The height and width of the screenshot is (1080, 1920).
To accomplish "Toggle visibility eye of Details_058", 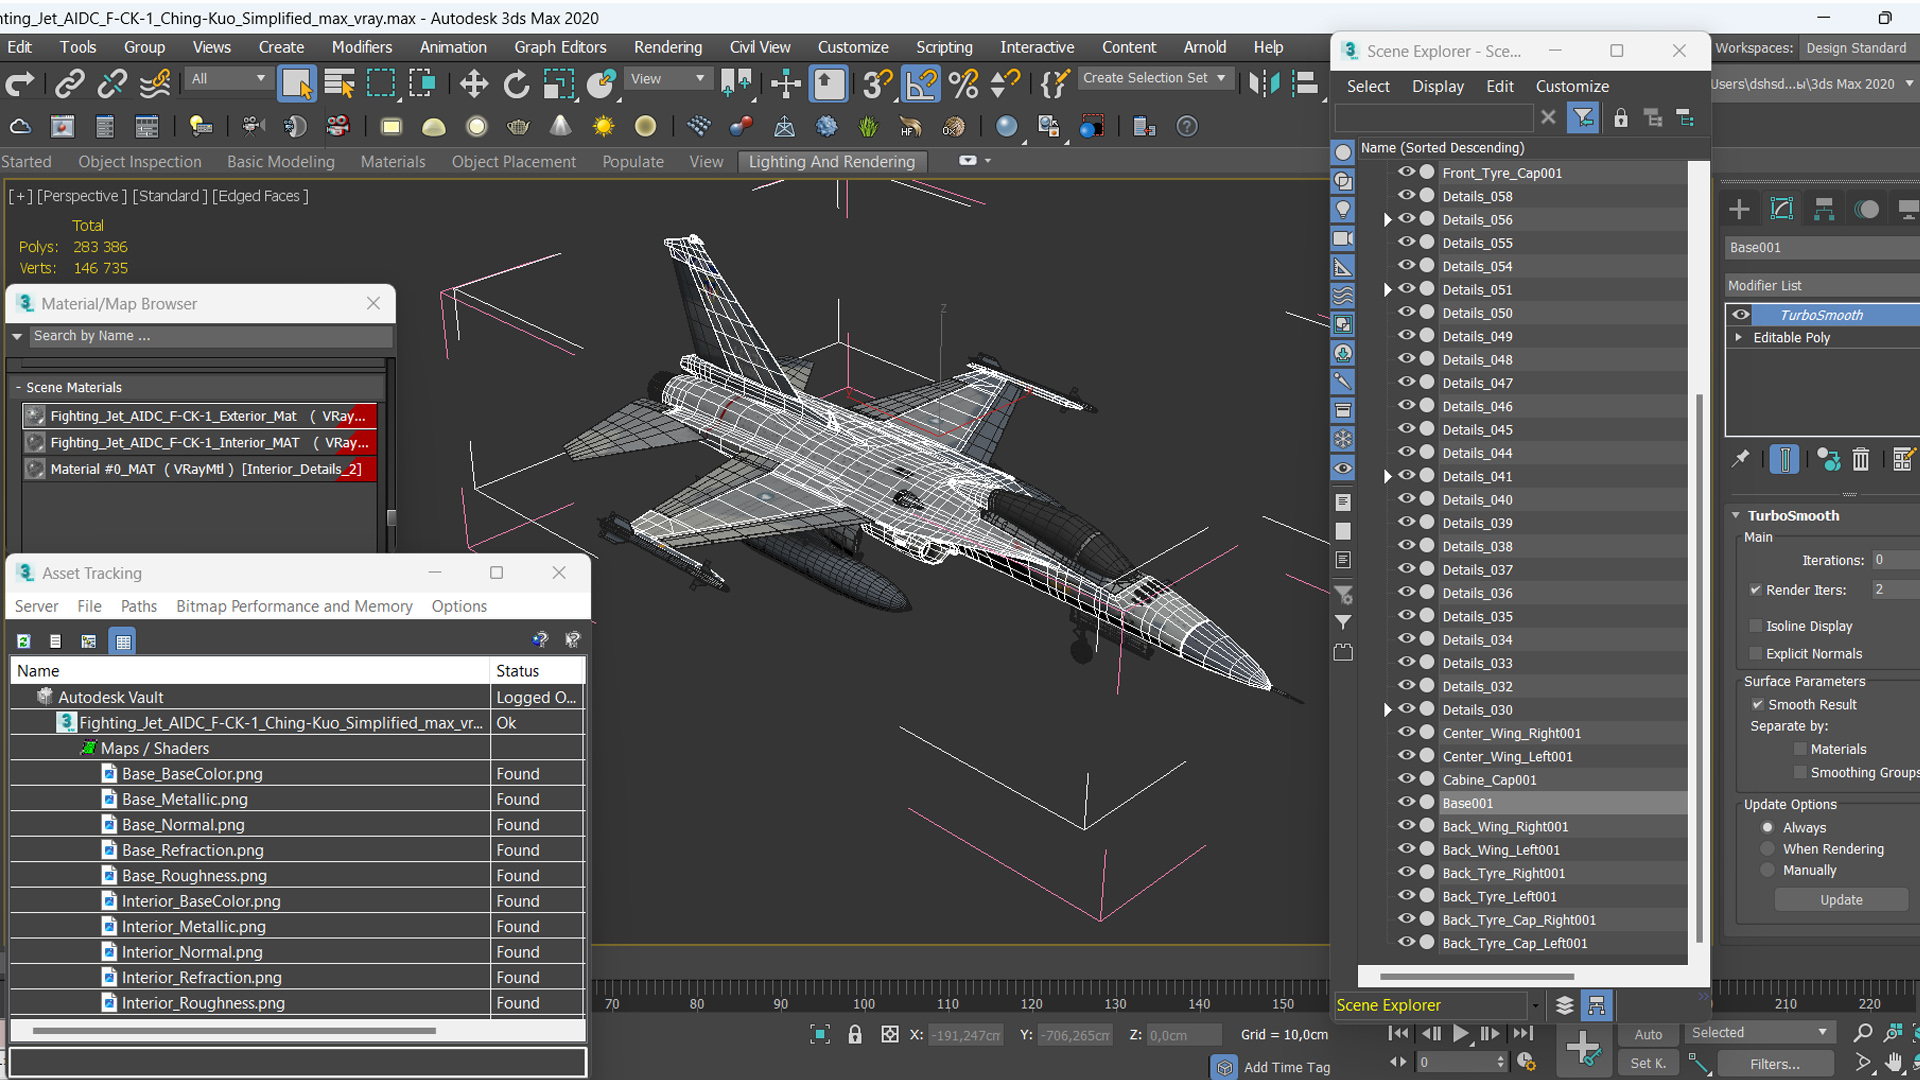I will [x=1406, y=196].
